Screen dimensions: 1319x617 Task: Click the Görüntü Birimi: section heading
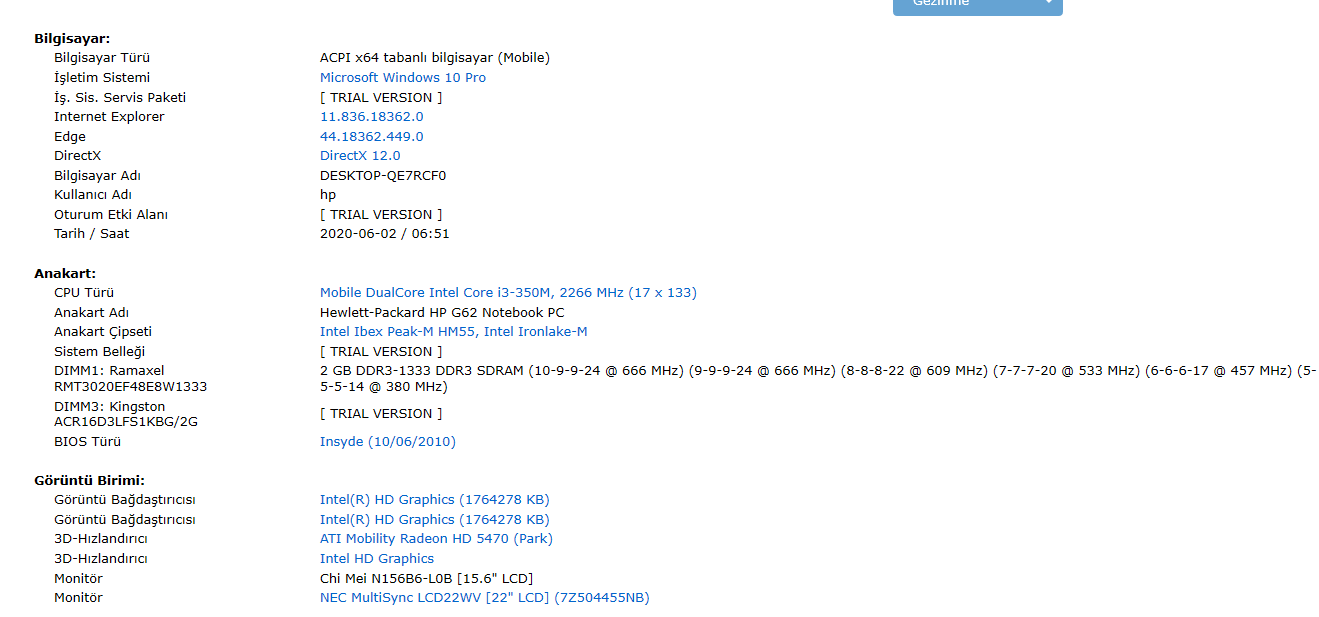click(x=89, y=480)
